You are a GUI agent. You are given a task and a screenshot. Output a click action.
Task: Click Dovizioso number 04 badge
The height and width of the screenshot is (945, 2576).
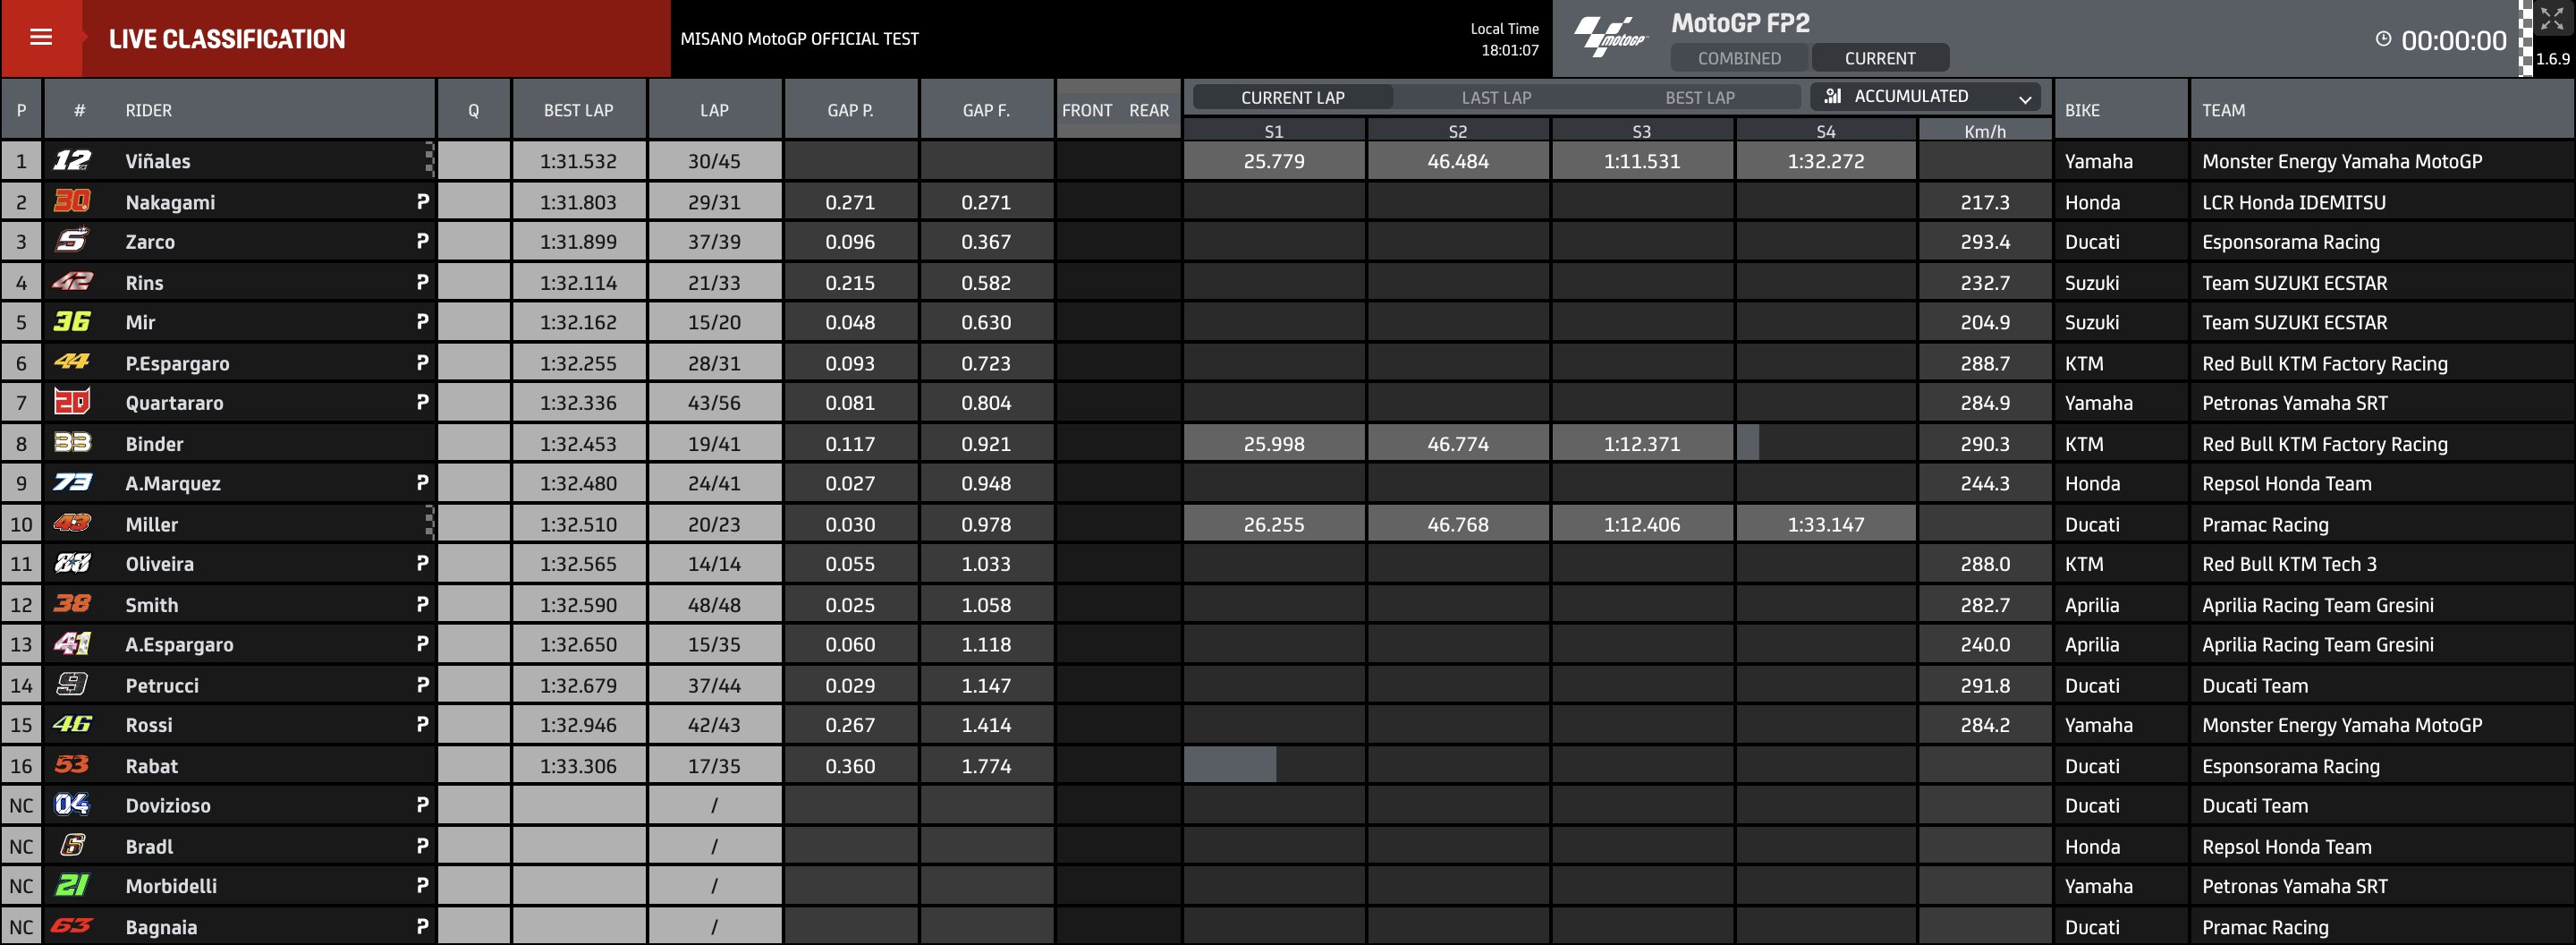72,804
